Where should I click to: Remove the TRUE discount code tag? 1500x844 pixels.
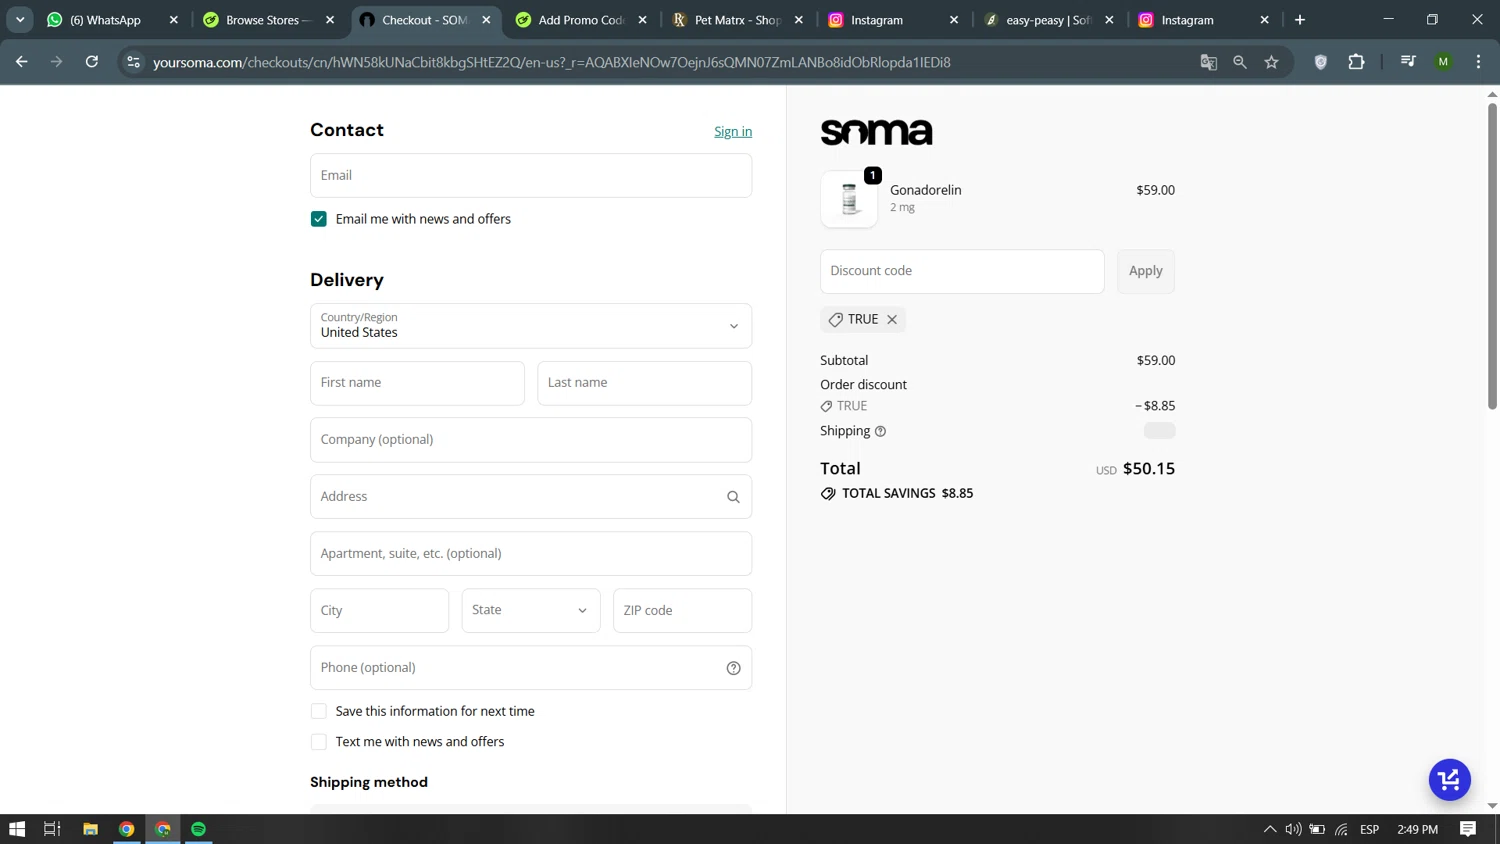coord(892,320)
